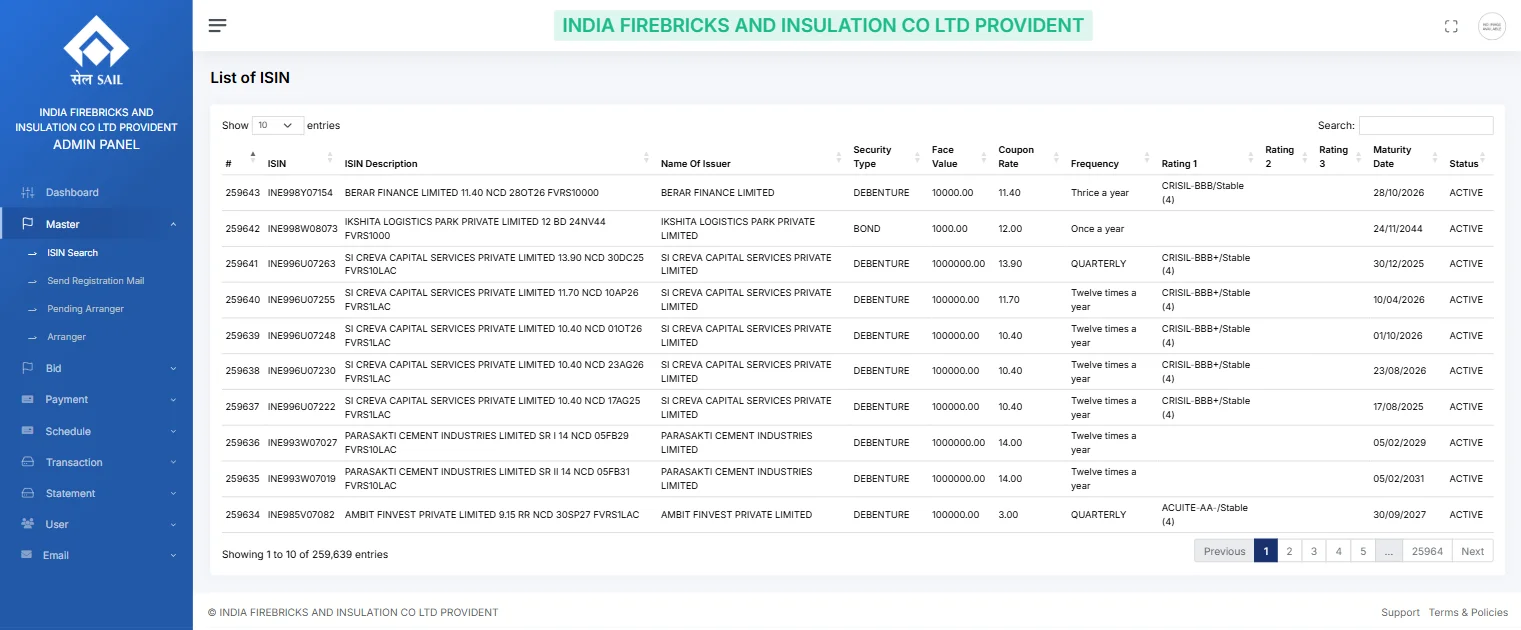
Task: Open the Pending Arranger submenu item
Action: click(85, 309)
